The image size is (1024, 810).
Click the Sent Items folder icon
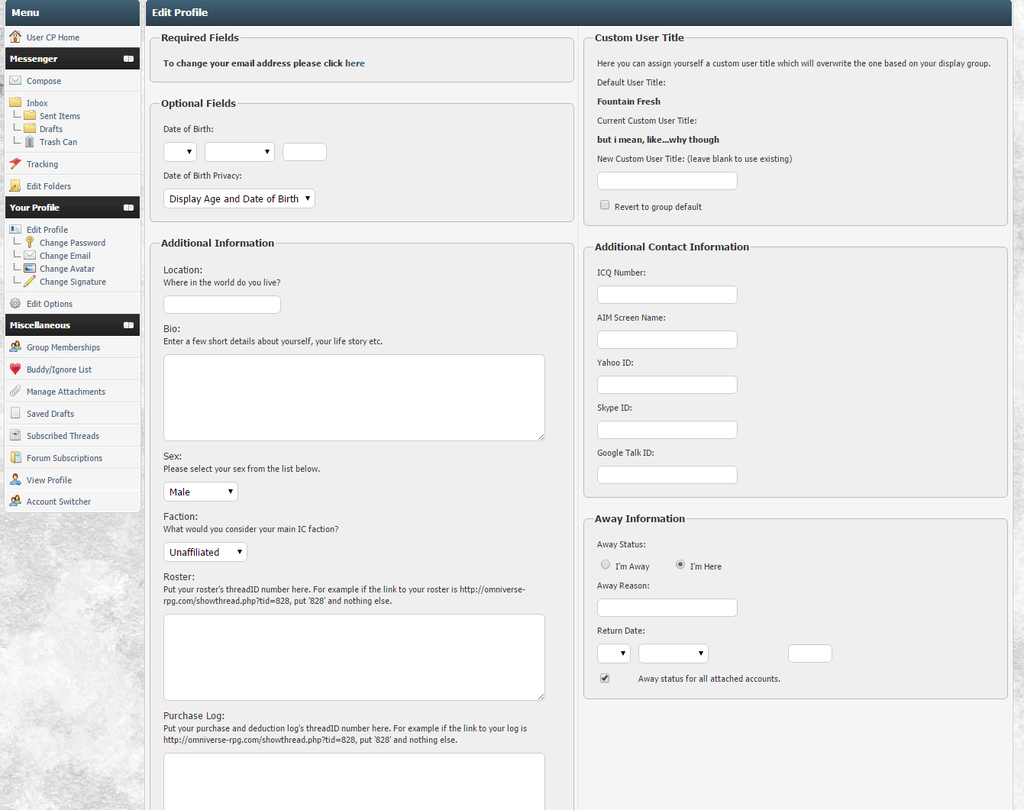point(29,116)
